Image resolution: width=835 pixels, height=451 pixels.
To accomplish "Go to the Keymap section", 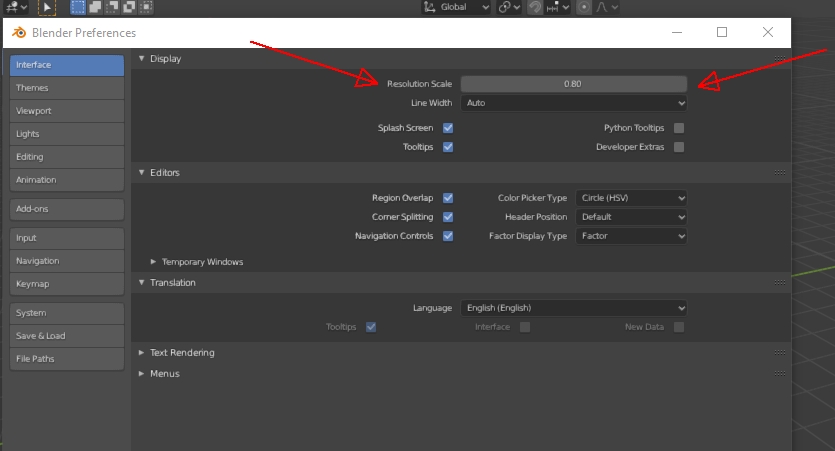I will pos(66,284).
